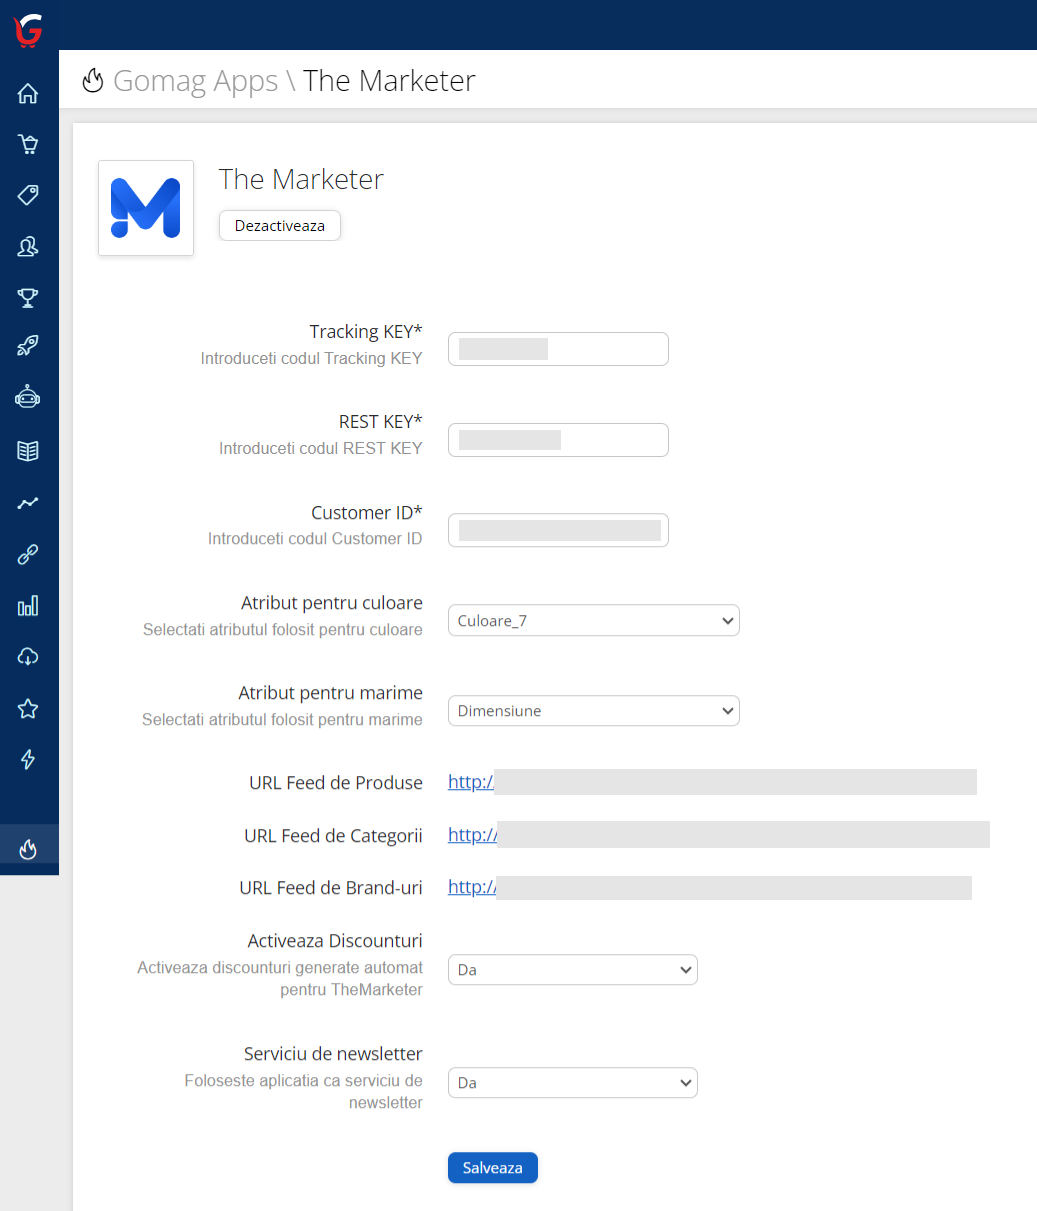
Task: Open the flame Gomag Apps sidebar icon
Action: (28, 849)
